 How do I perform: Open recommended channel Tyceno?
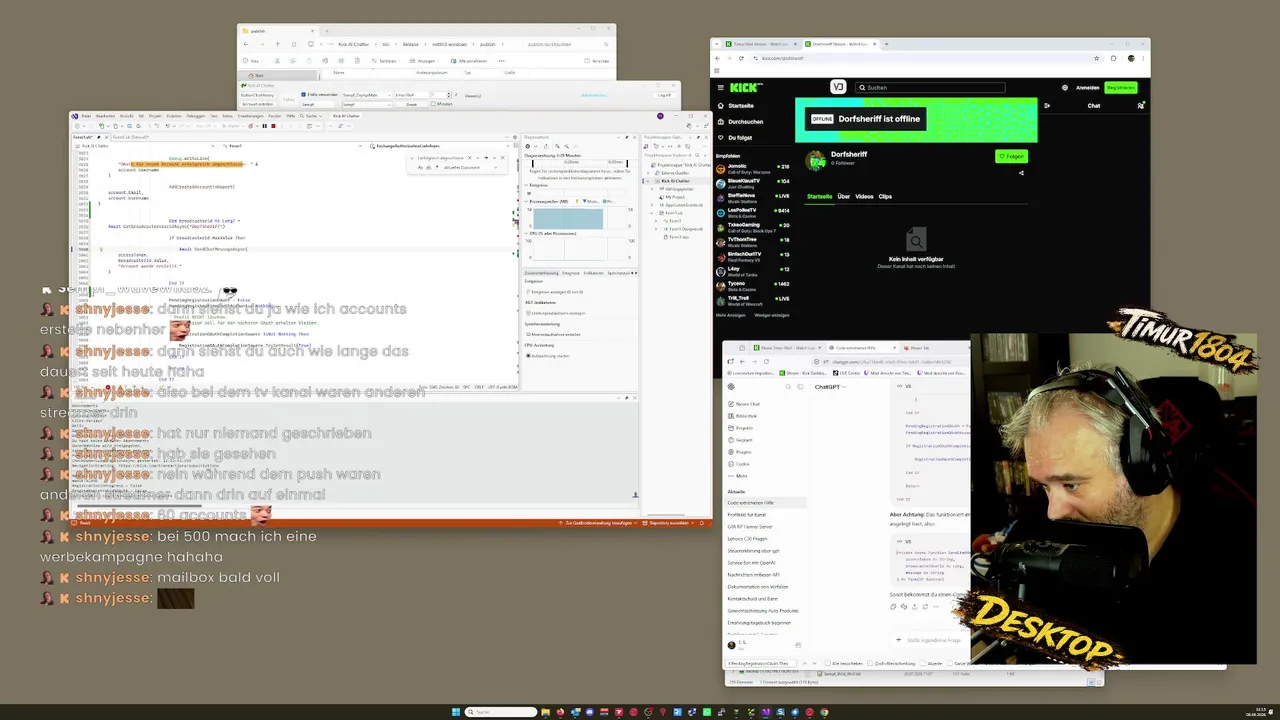point(752,286)
